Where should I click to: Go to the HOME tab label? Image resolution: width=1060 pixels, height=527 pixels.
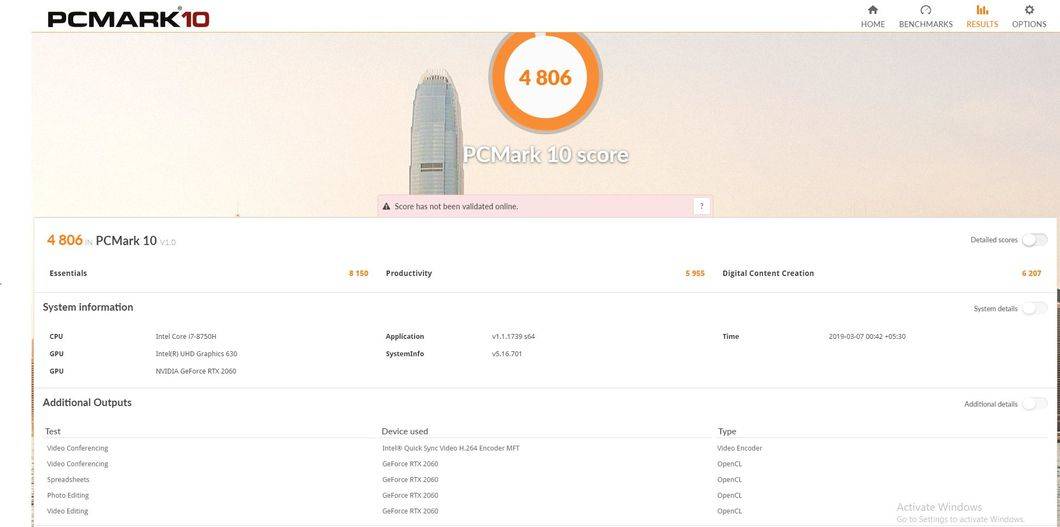pyautogui.click(x=873, y=24)
